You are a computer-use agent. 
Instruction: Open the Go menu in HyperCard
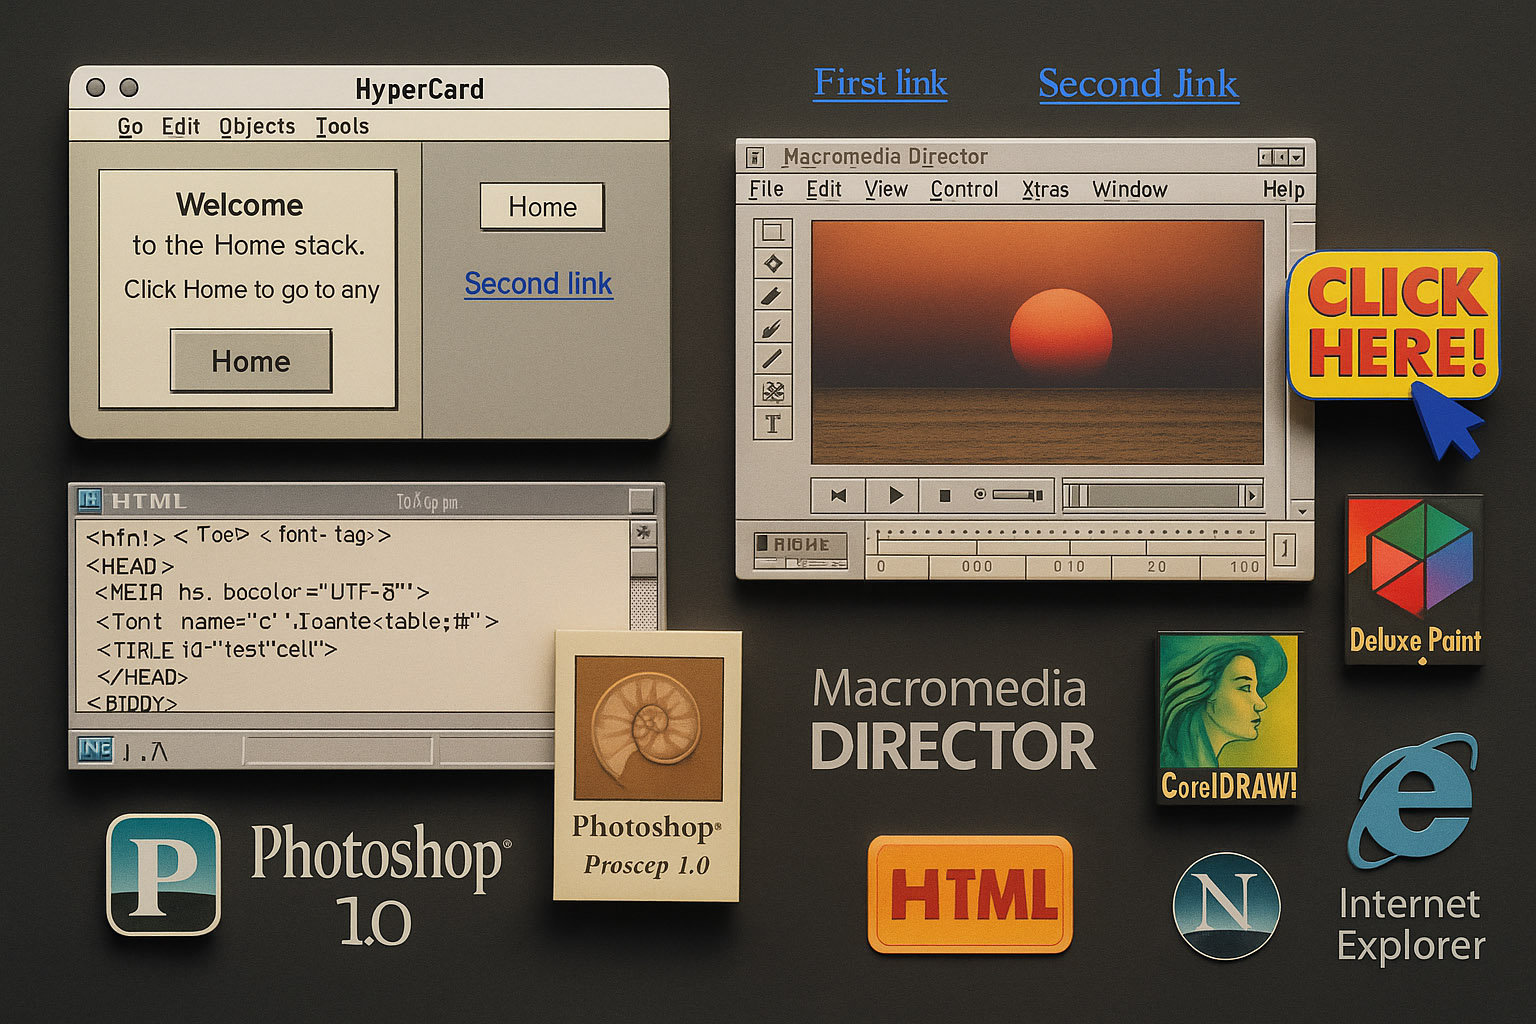pos(129,126)
